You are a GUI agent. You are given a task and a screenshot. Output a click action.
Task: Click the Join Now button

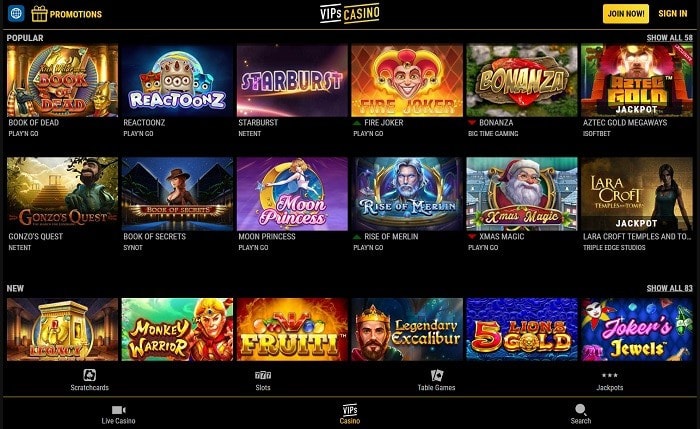pyautogui.click(x=626, y=14)
